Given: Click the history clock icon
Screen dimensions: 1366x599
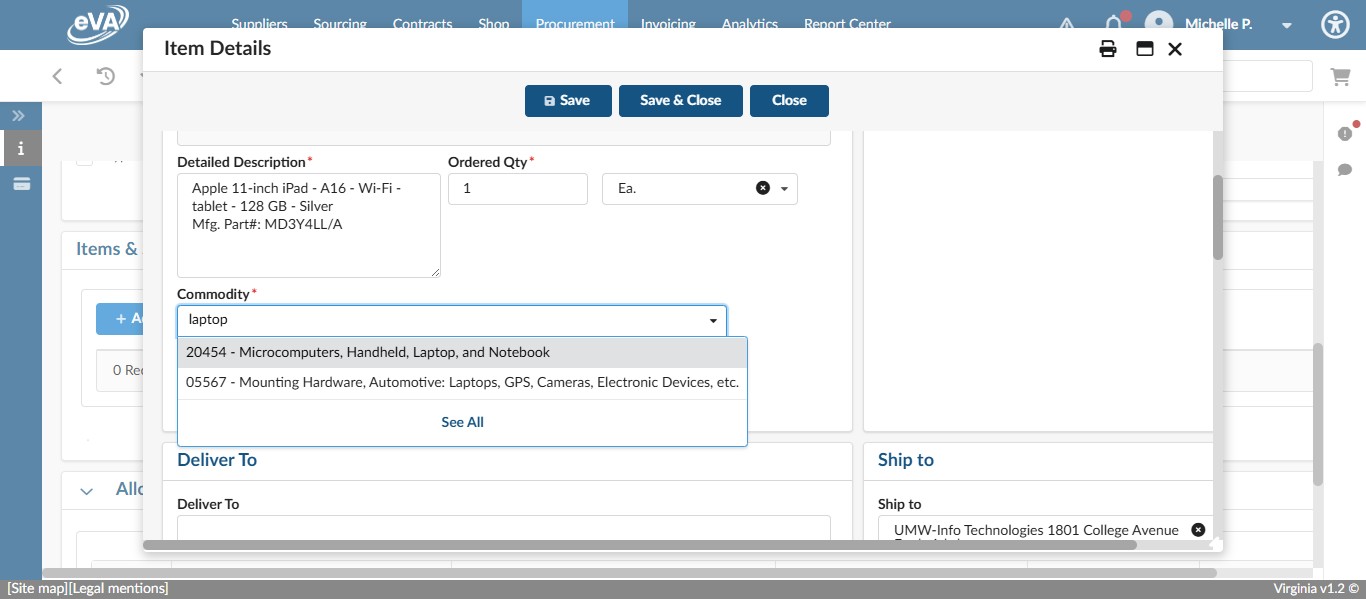Looking at the screenshot, I should coord(106,76).
